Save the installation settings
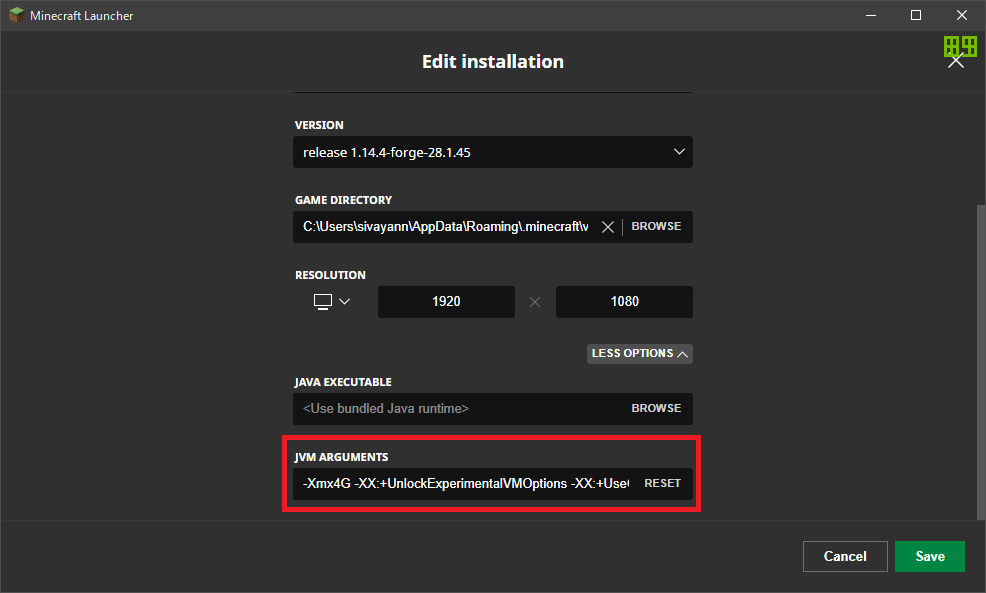 [929, 557]
